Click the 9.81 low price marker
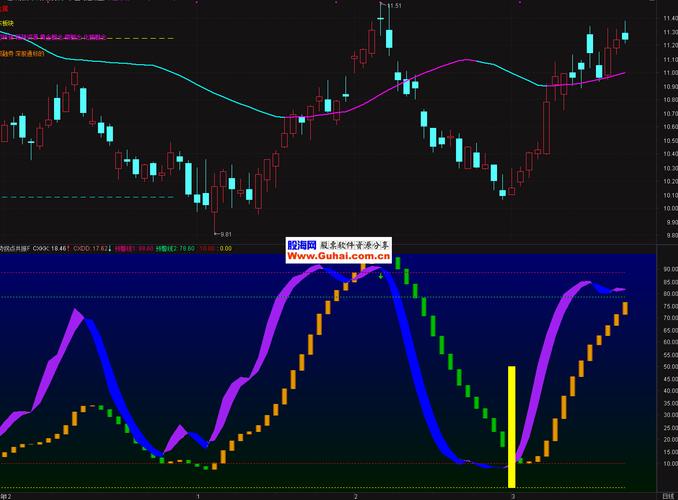Viewport: 678px width, 500px height. (225, 233)
